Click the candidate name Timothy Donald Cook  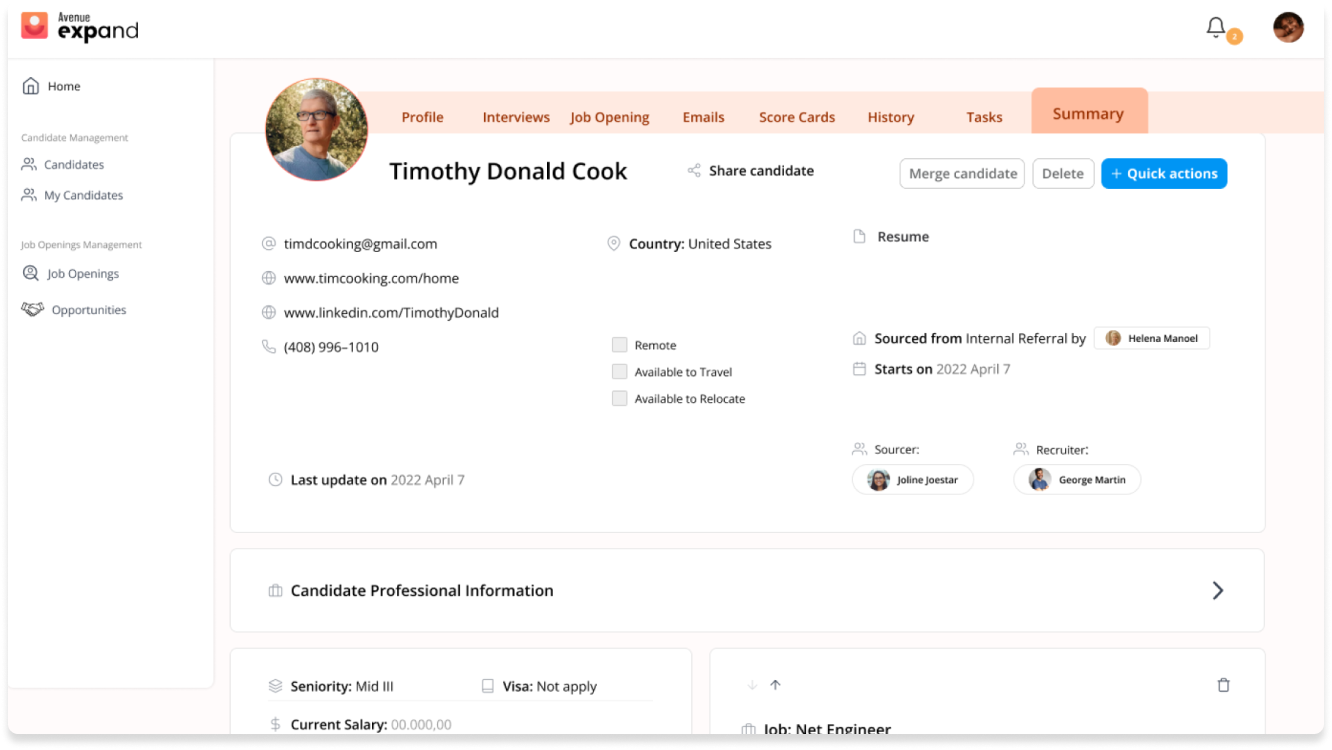point(508,171)
